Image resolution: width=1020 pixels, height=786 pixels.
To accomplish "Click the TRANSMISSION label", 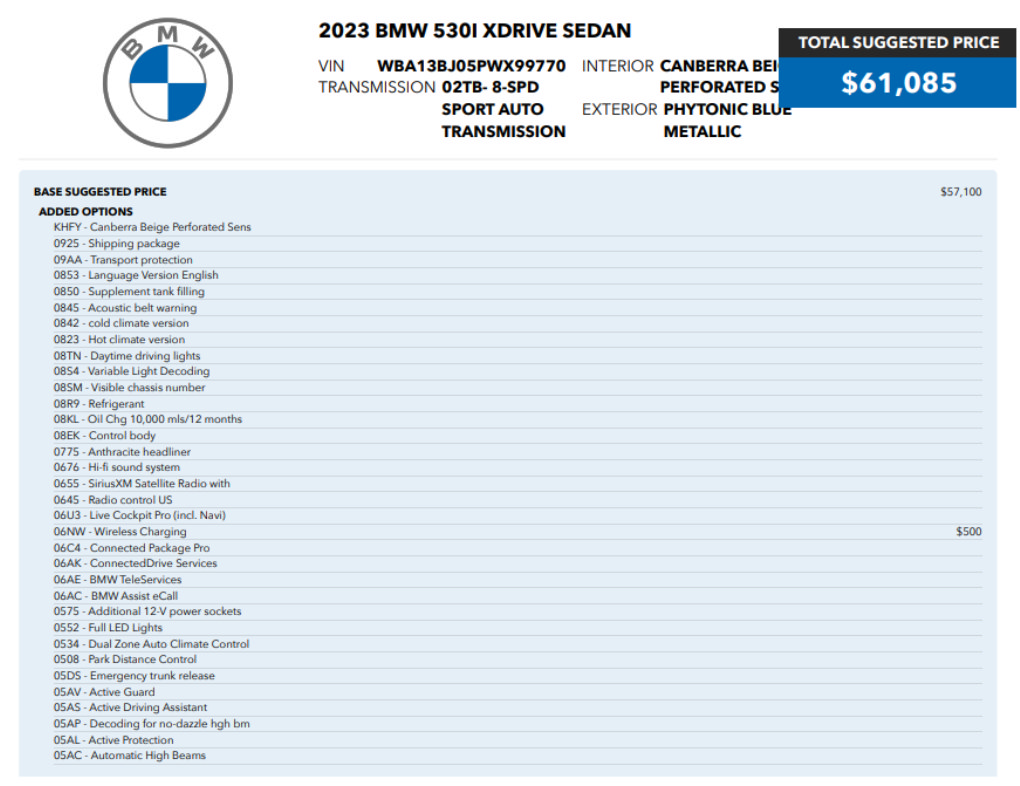I will tap(377, 87).
